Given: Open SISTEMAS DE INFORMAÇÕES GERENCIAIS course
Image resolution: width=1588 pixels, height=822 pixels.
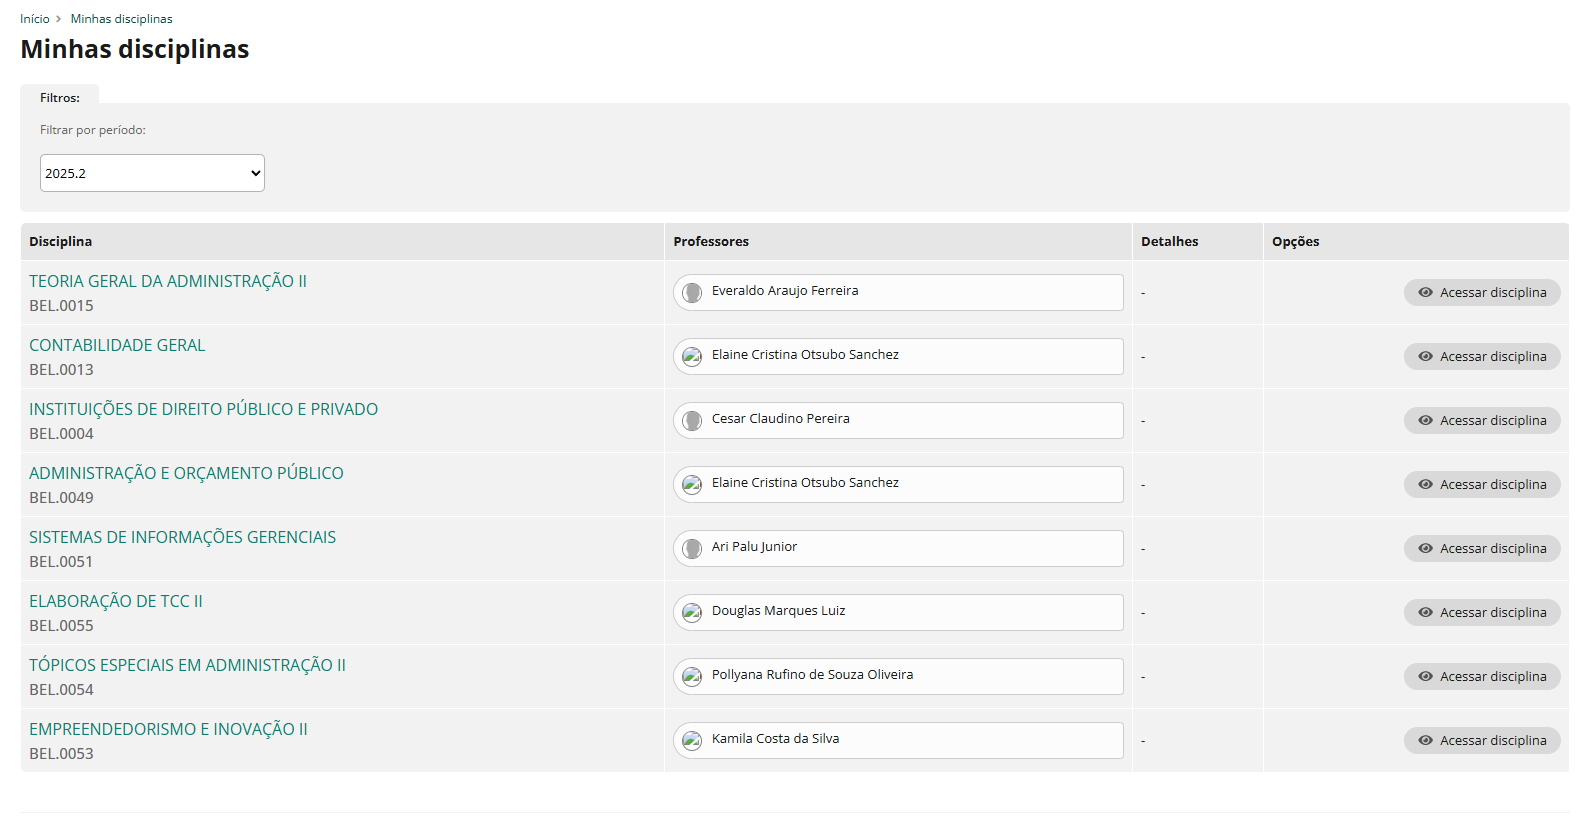Looking at the screenshot, I should point(182,538).
